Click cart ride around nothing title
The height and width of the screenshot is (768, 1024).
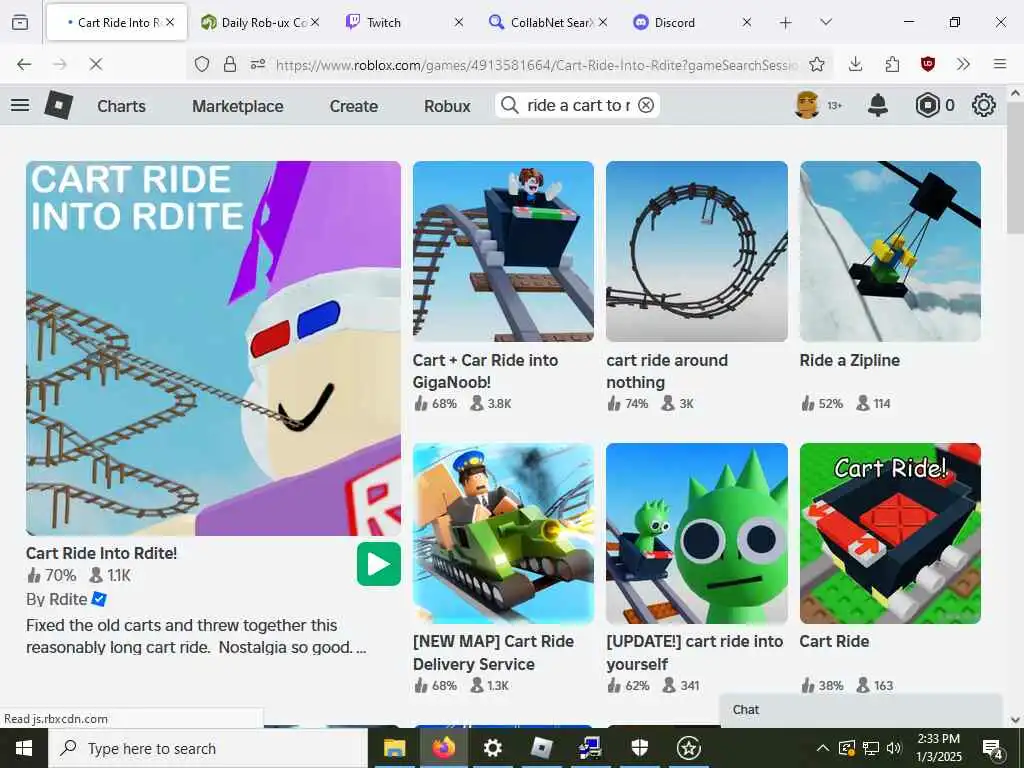coord(667,371)
